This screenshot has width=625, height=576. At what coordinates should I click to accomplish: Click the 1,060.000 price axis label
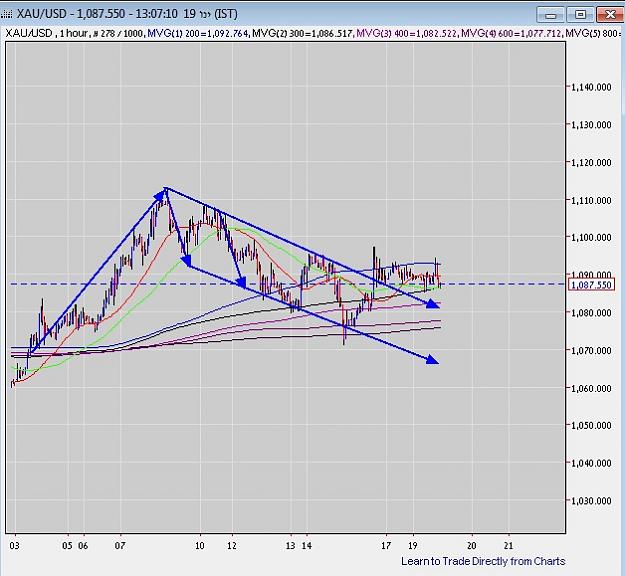pyautogui.click(x=591, y=388)
